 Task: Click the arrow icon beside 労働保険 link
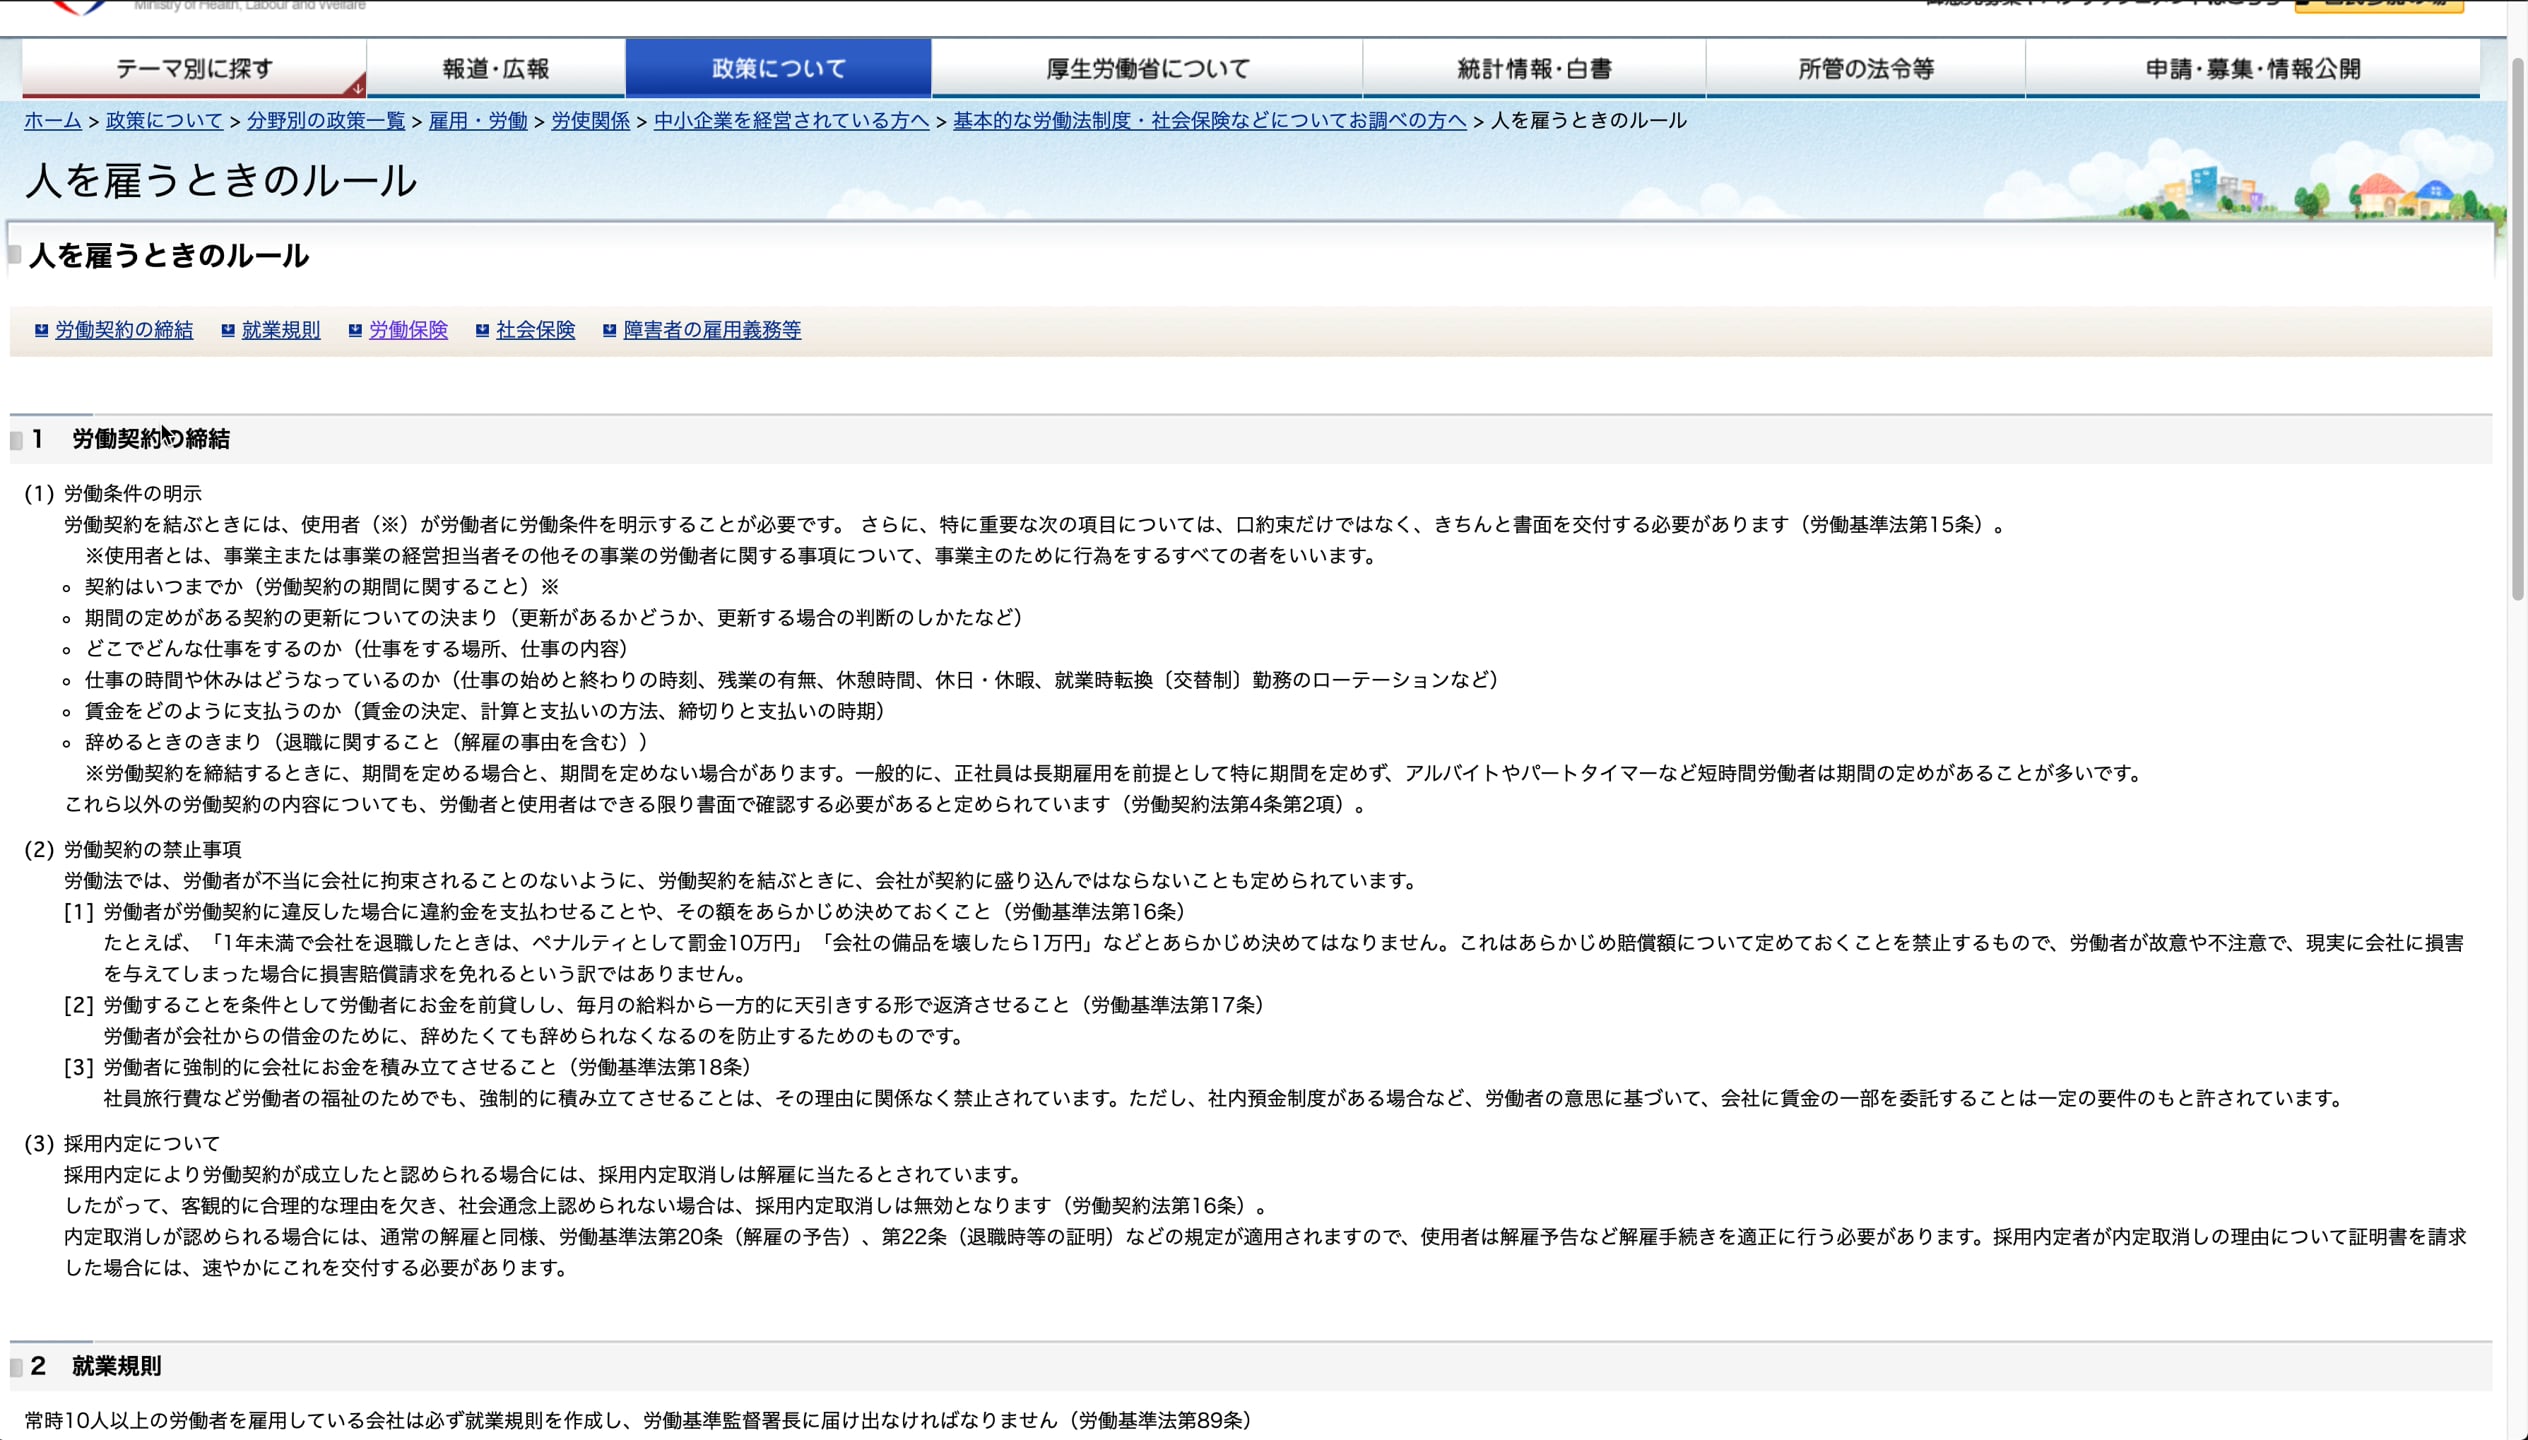point(354,330)
